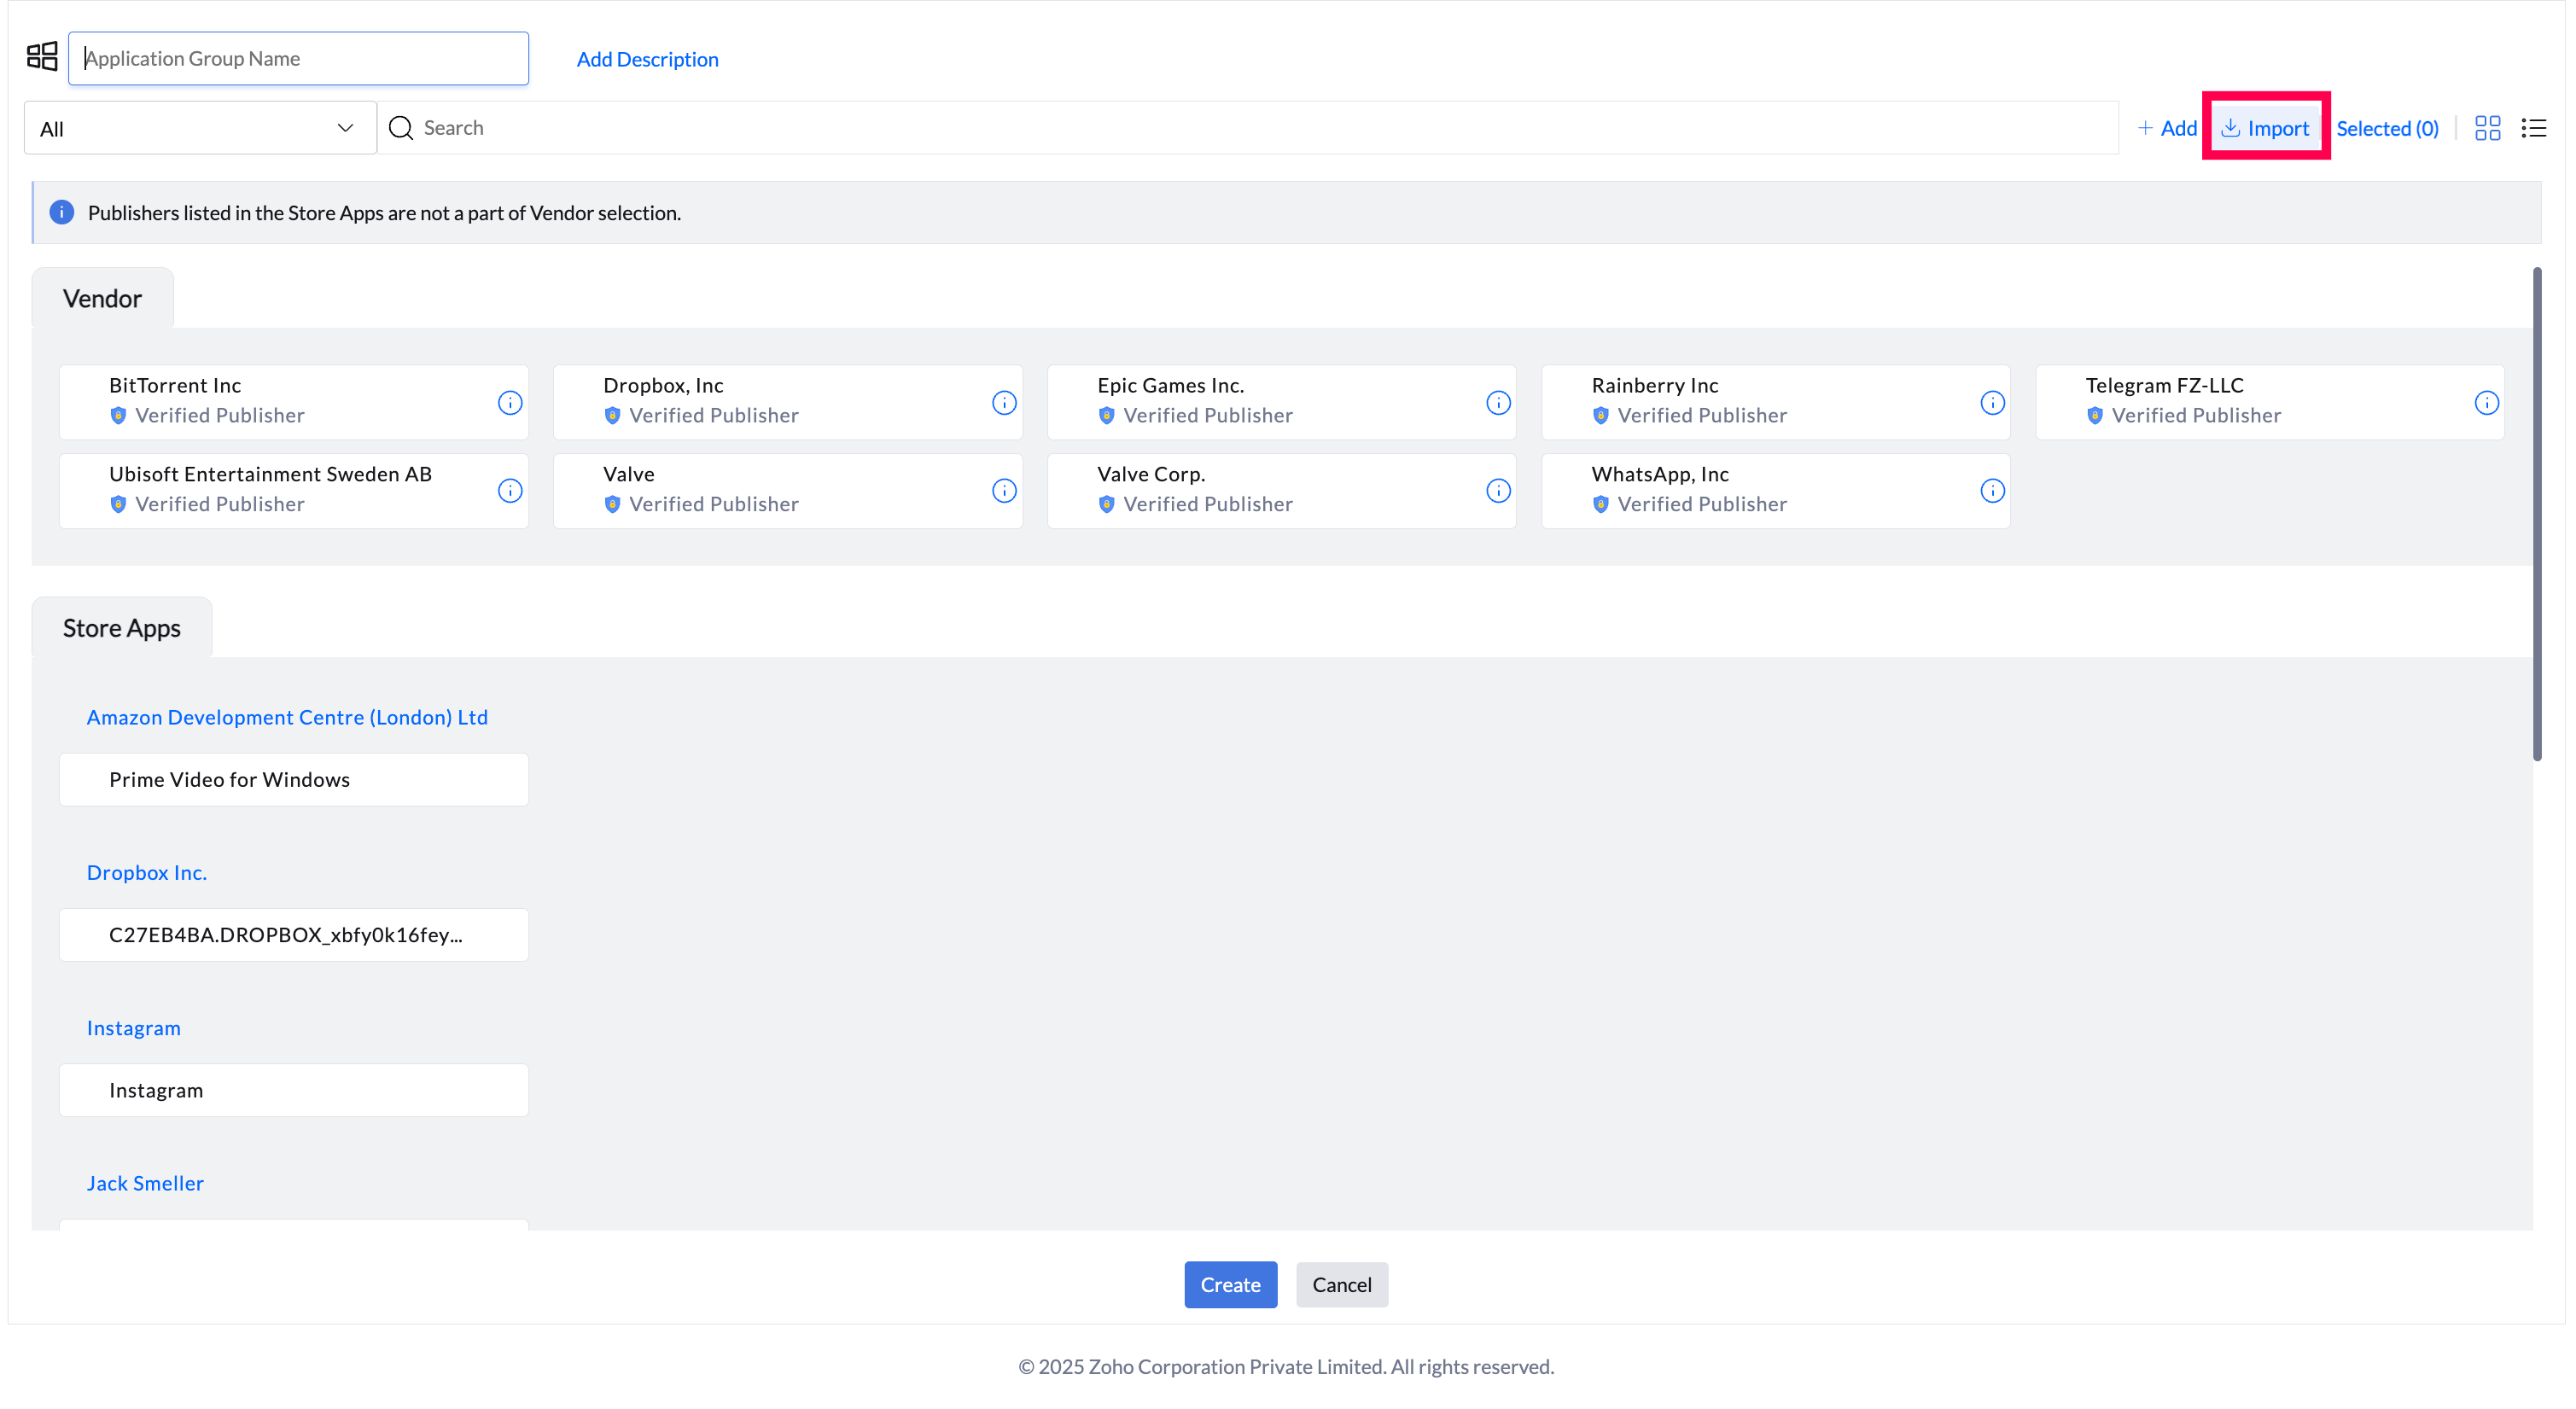
Task: Open the Store Apps section tab
Action: tap(121, 628)
